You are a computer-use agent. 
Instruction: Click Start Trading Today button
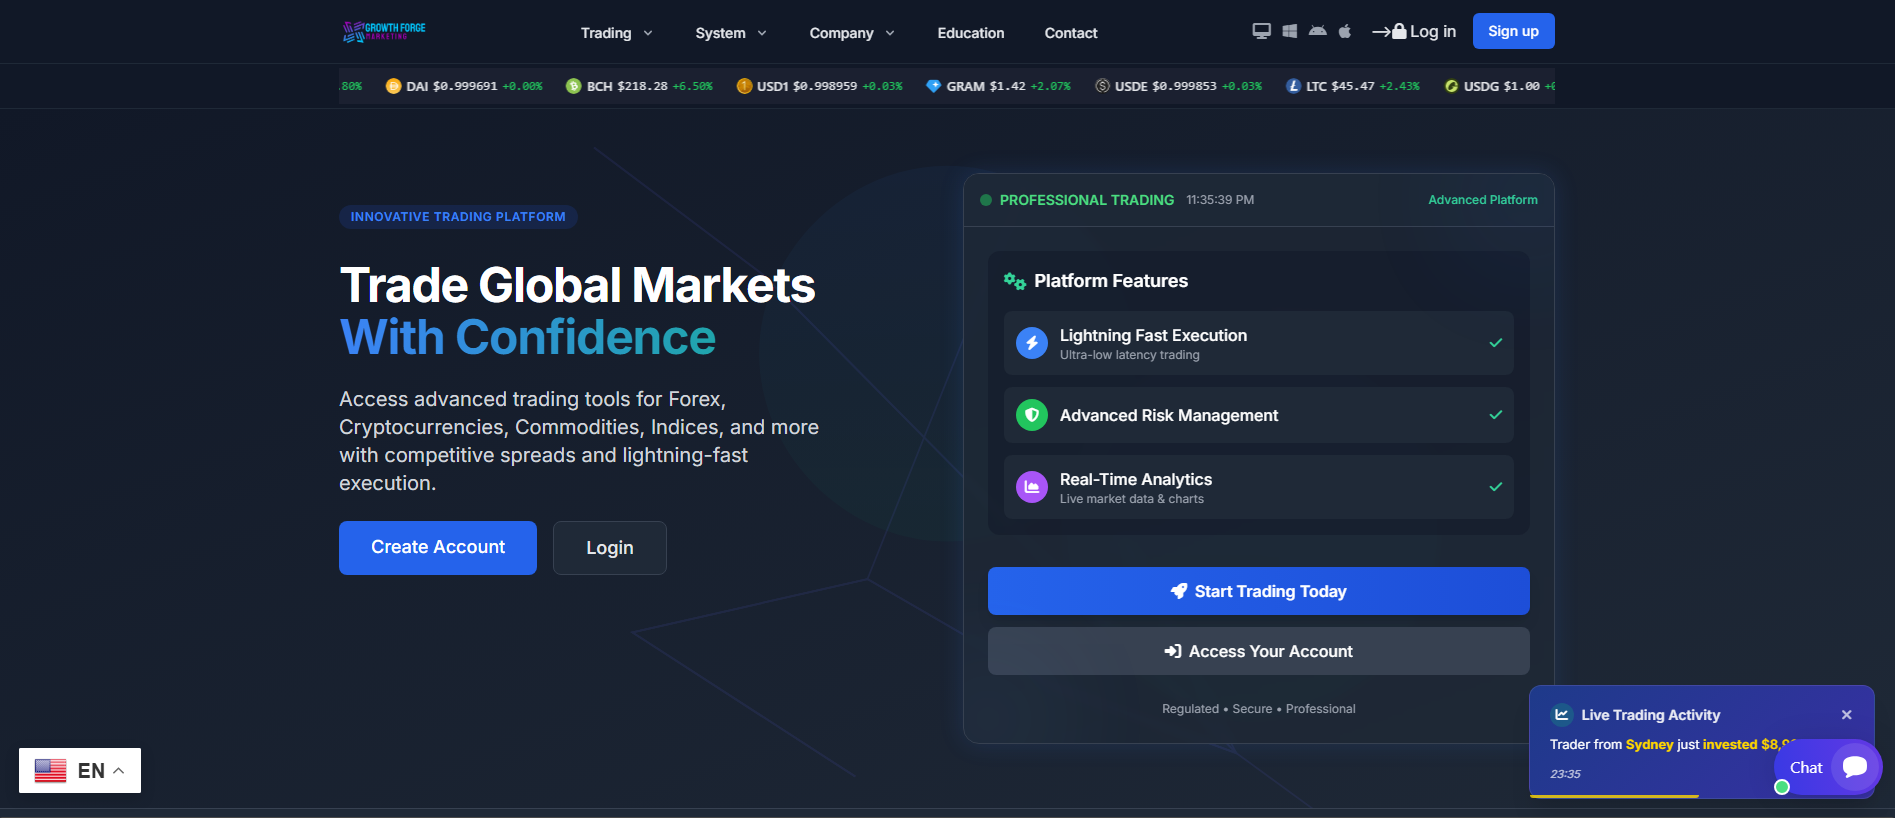pyautogui.click(x=1259, y=591)
